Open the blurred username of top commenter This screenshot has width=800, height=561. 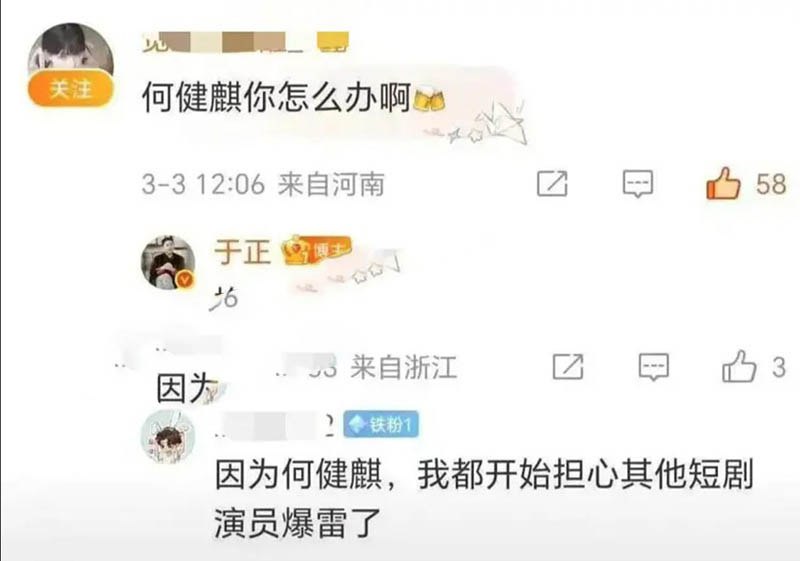223,42
